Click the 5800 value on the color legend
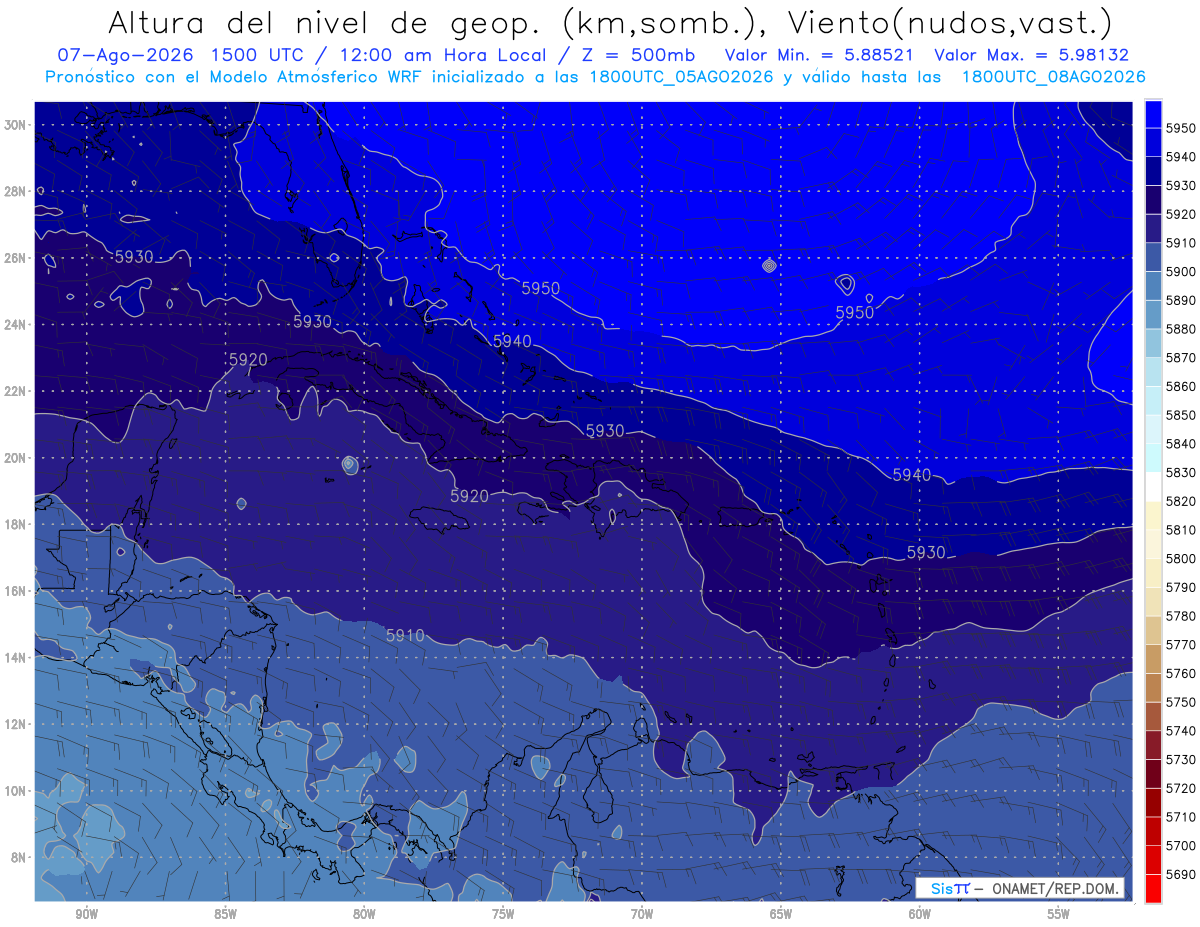1200x927 pixels. pyautogui.click(x=1180, y=558)
